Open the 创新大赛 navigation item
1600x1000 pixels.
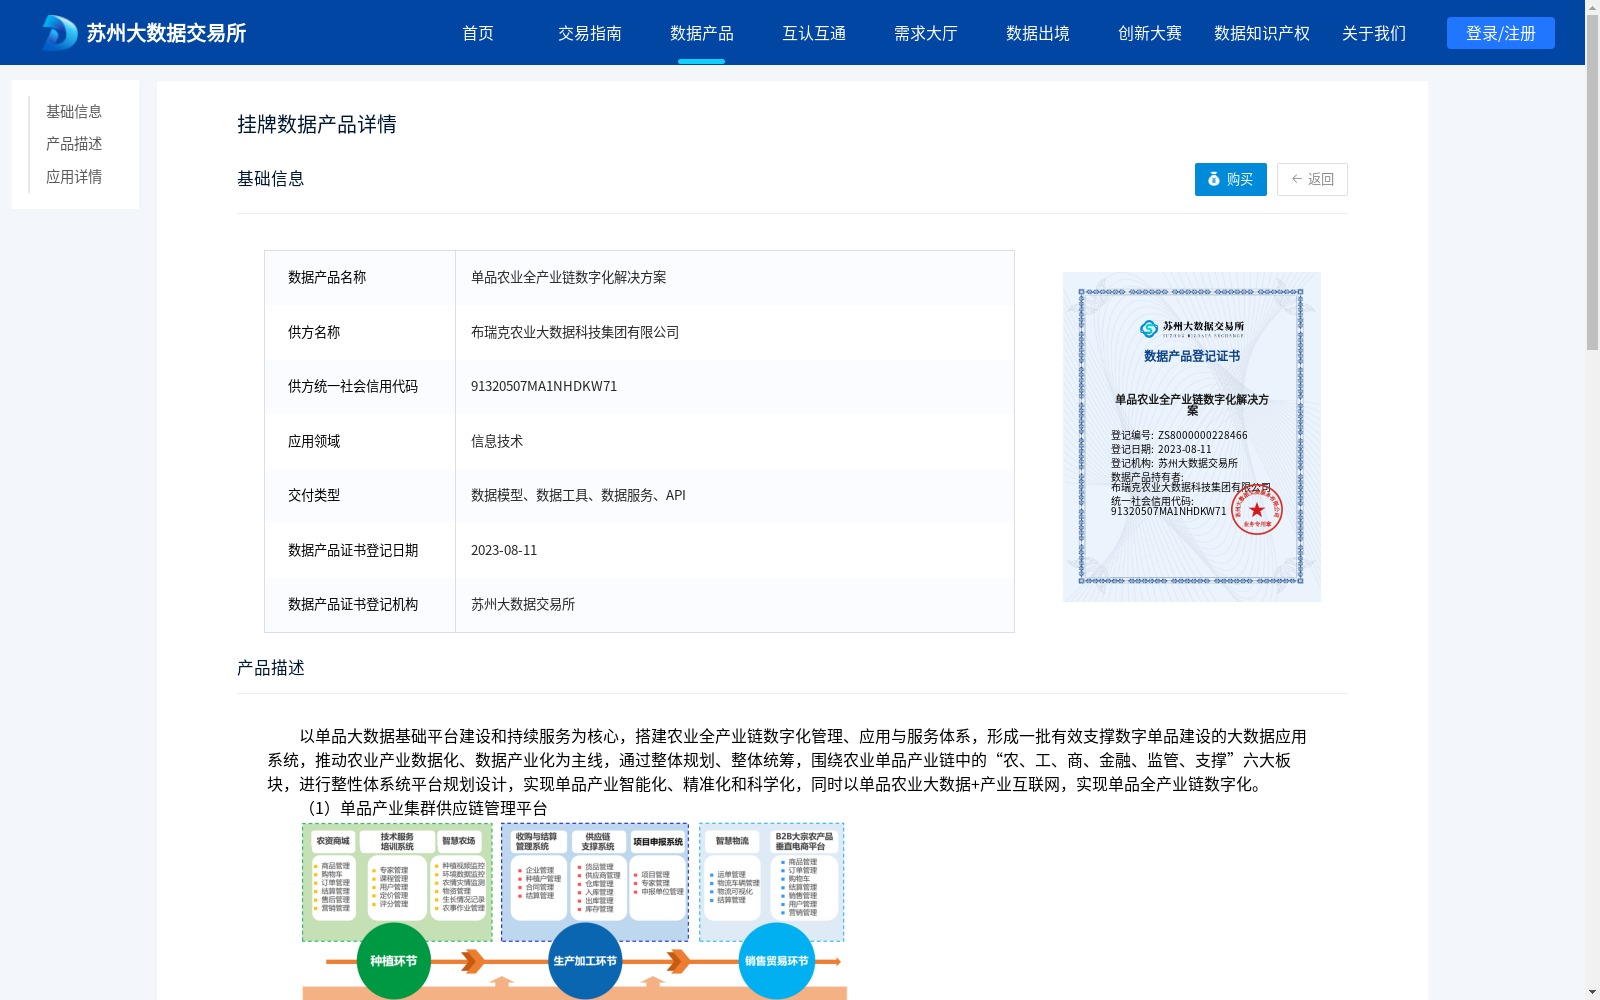[x=1150, y=33]
